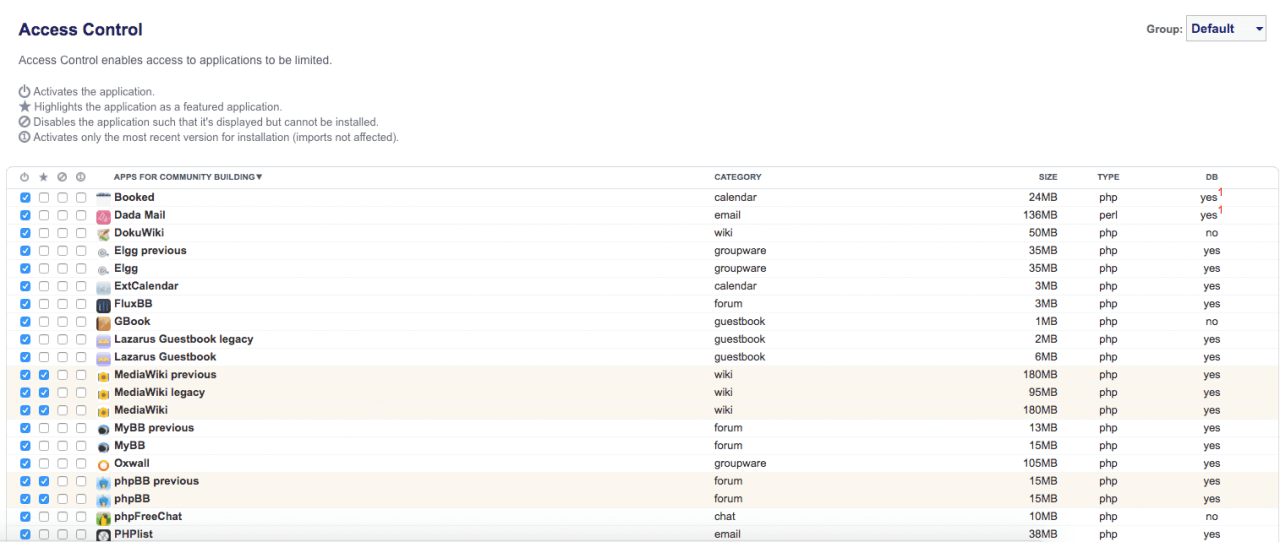Click the email category for PHPlist
The width and height of the screenshot is (1280, 542).
tap(727, 534)
